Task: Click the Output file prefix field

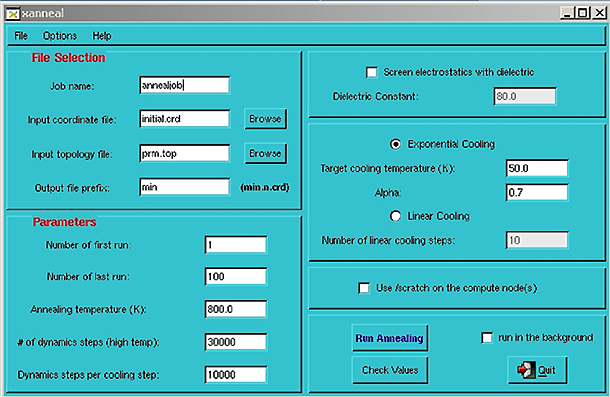Action: 184,187
